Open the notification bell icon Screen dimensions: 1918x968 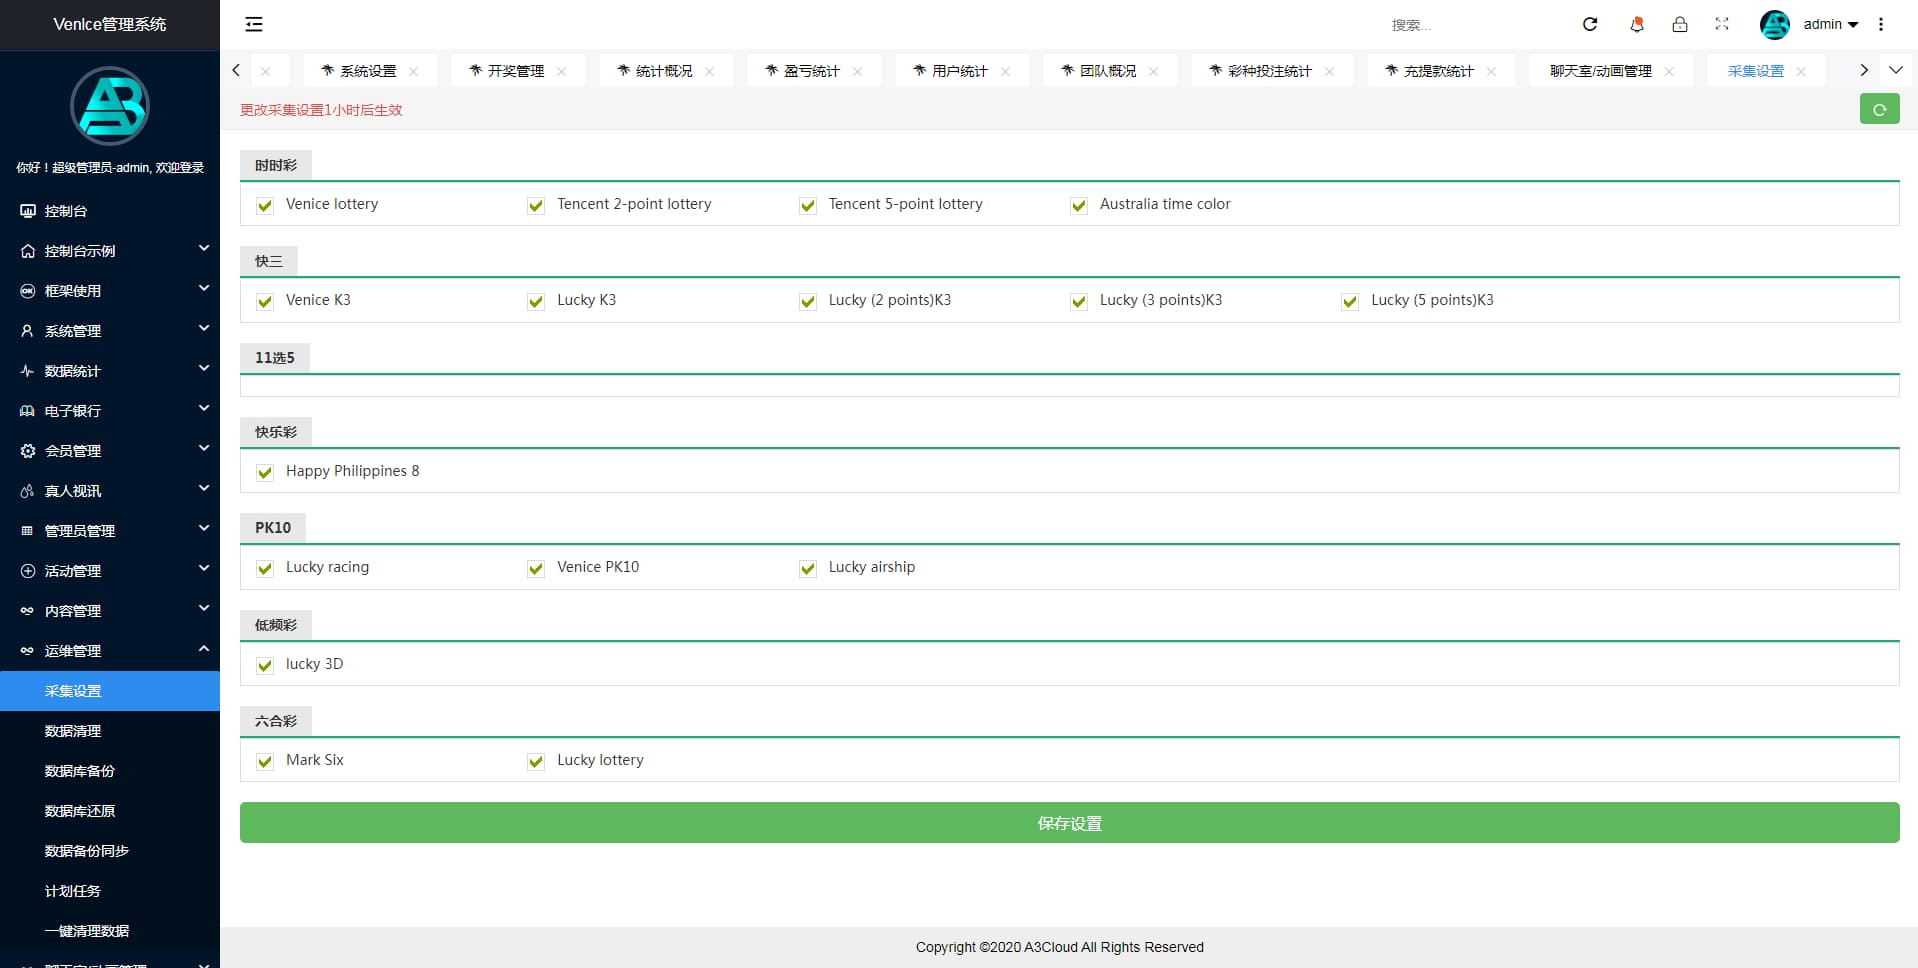[1637, 24]
